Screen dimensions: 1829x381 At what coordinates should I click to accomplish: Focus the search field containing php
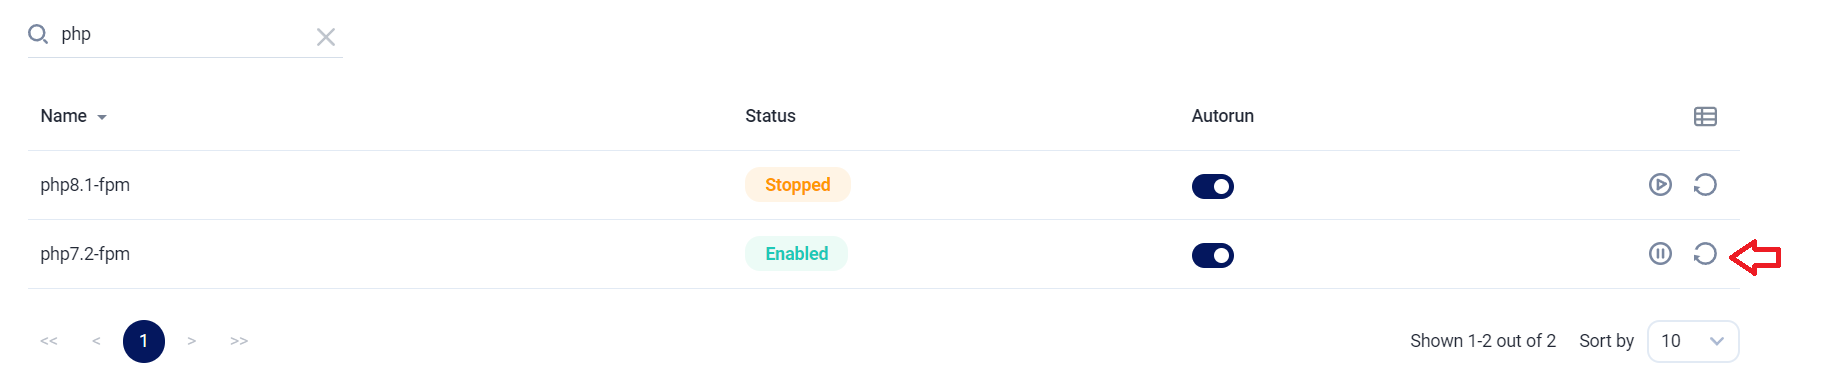(185, 34)
